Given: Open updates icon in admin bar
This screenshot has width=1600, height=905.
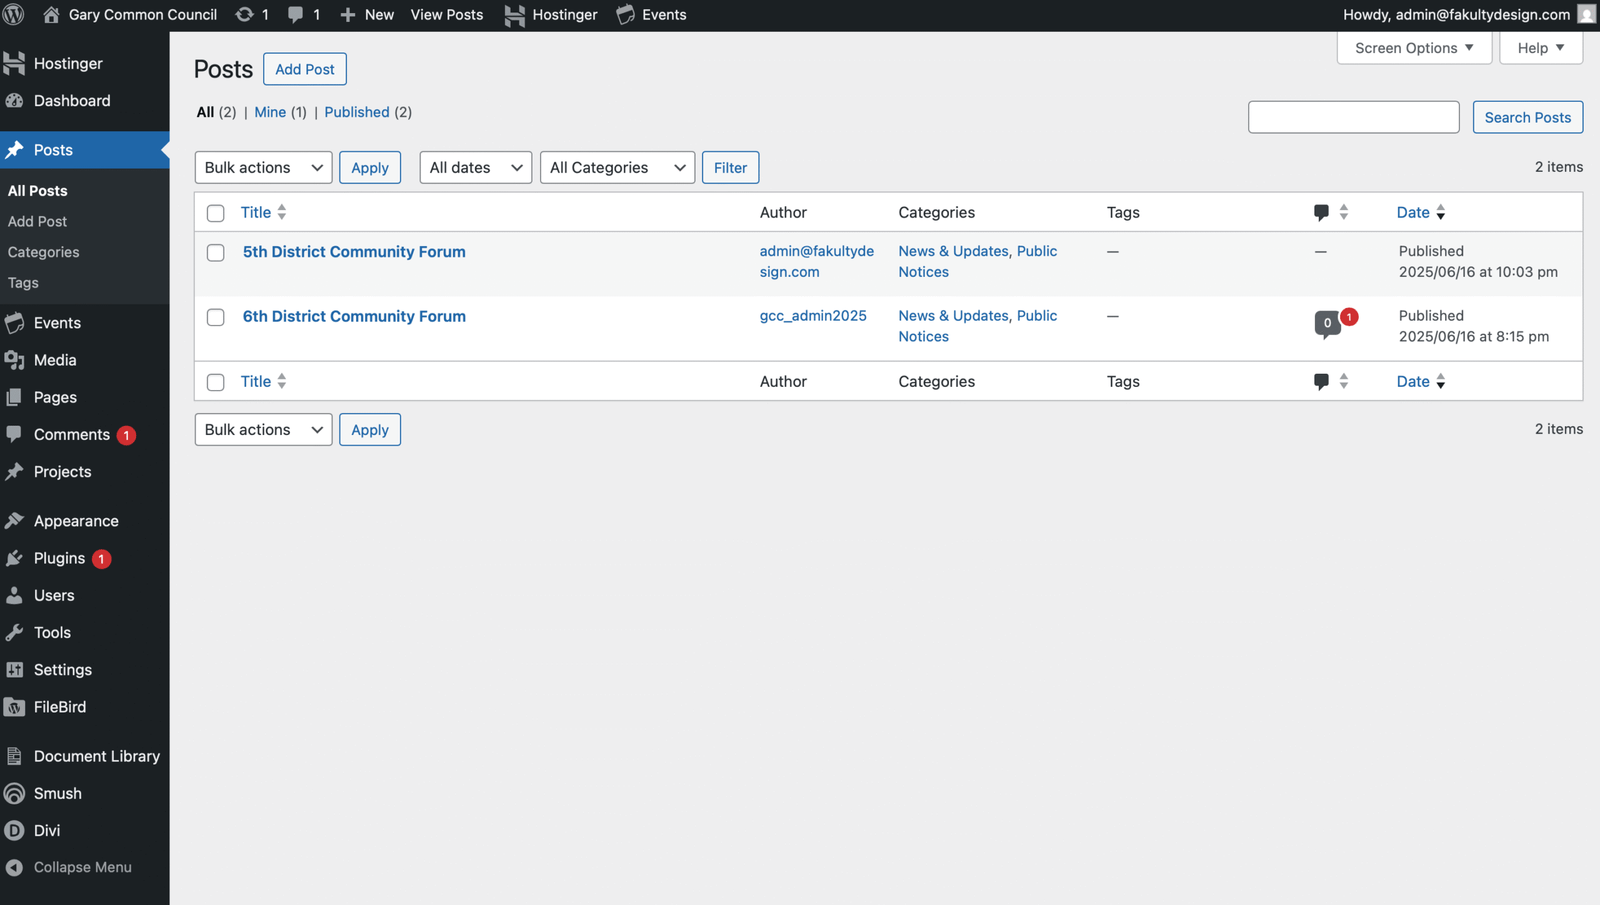Looking at the screenshot, I should click(244, 14).
